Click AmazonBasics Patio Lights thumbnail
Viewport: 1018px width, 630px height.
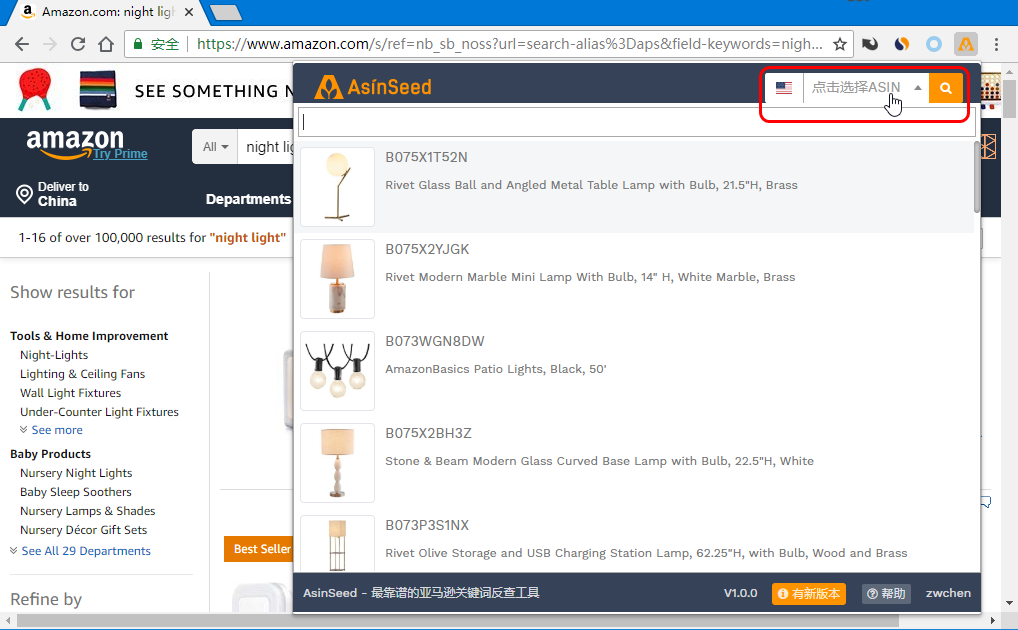[337, 371]
